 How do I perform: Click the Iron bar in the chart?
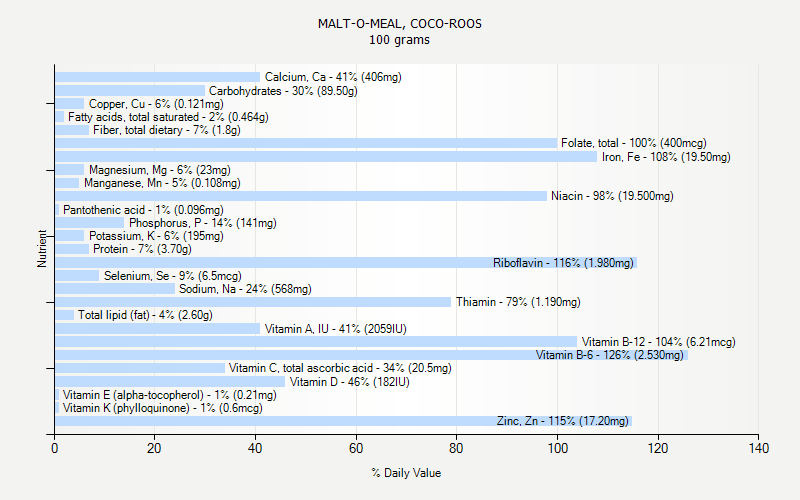pyautogui.click(x=326, y=157)
